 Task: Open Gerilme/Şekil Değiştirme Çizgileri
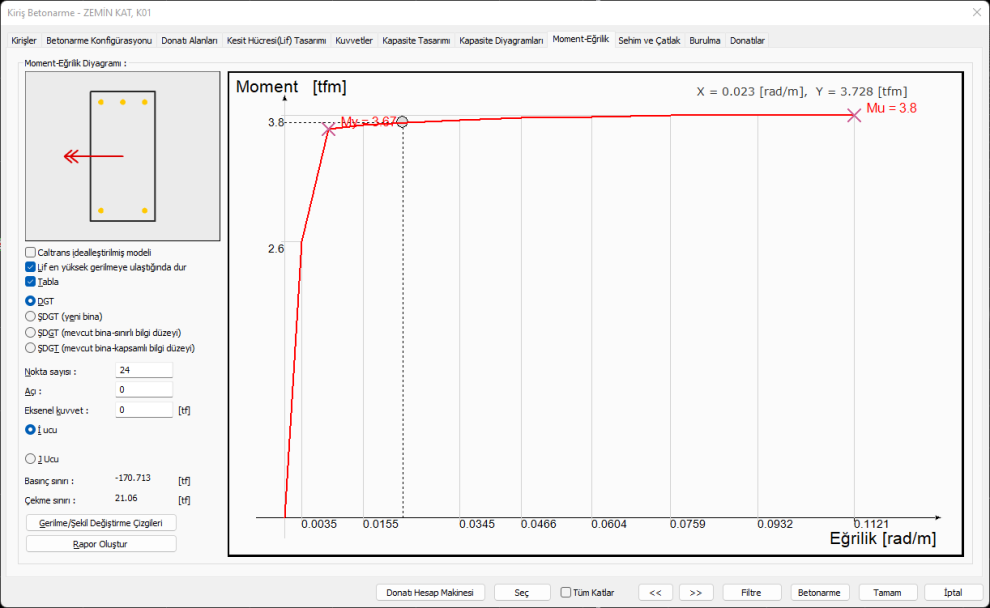click(x=101, y=522)
